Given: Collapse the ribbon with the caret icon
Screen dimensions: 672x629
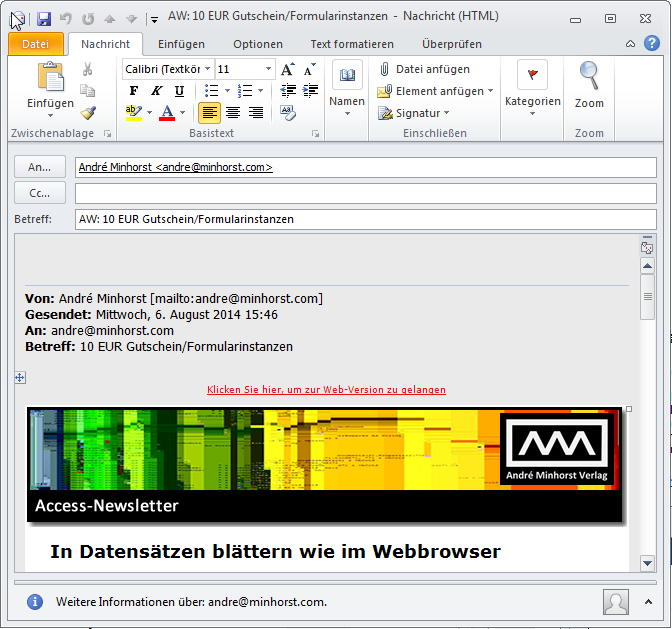Looking at the screenshot, I should 630,44.
